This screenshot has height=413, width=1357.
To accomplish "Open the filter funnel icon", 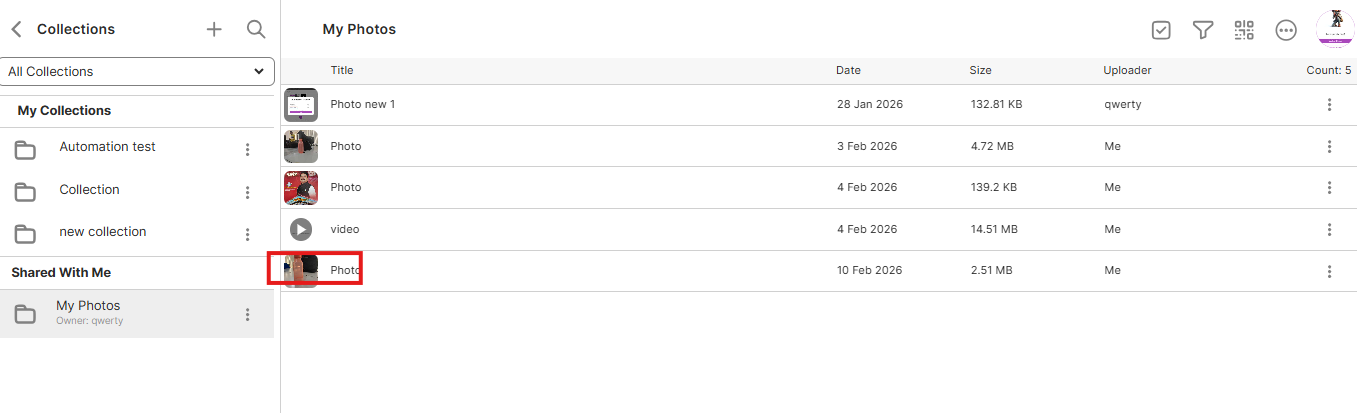I will [x=1203, y=30].
